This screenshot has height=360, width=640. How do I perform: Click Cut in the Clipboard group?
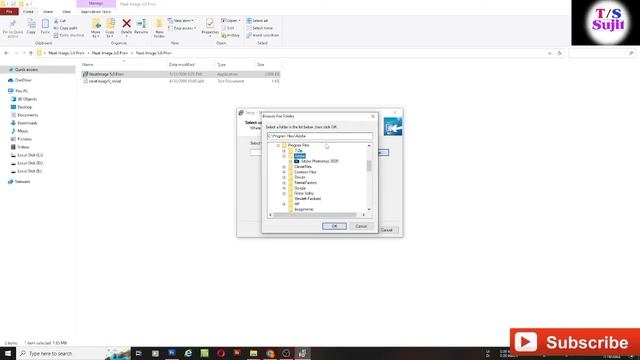(x=60, y=20)
